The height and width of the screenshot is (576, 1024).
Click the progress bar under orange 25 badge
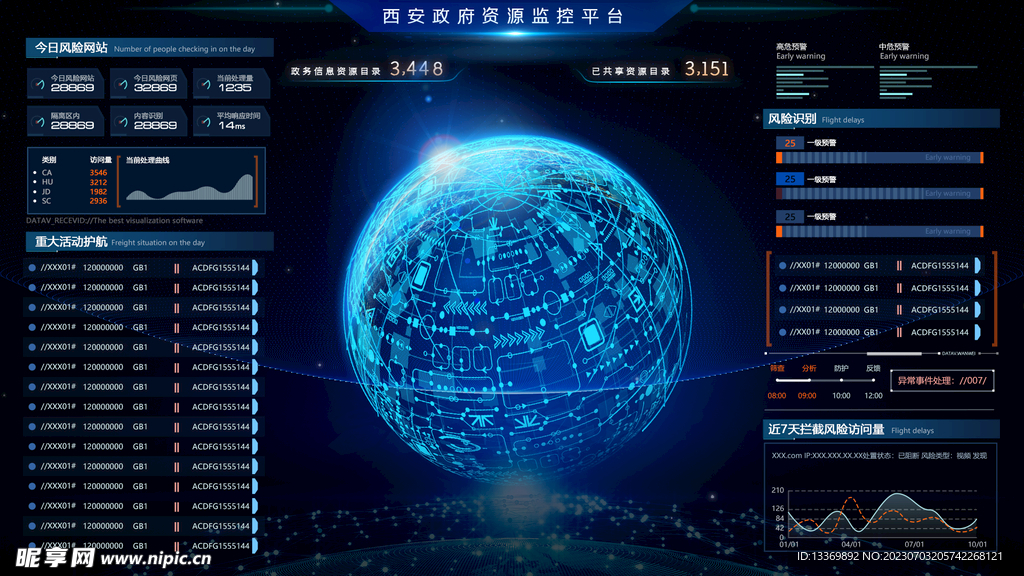[x=880, y=157]
